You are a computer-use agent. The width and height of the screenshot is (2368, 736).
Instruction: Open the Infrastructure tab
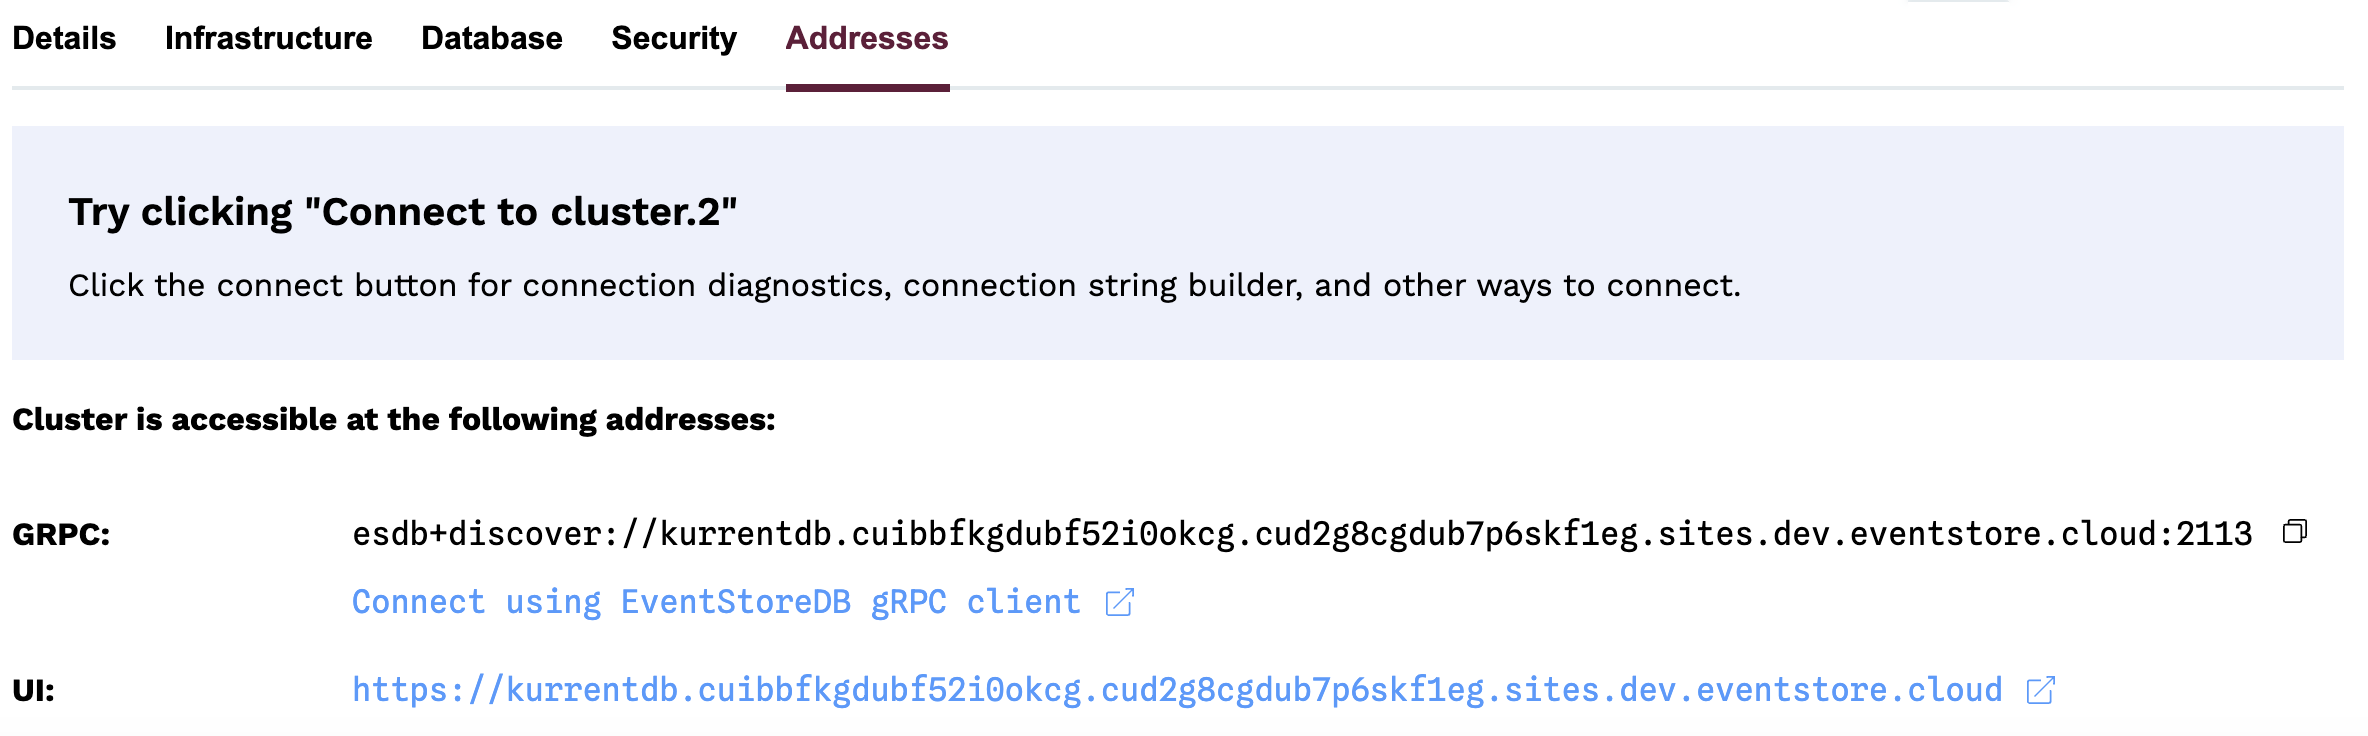269,38
